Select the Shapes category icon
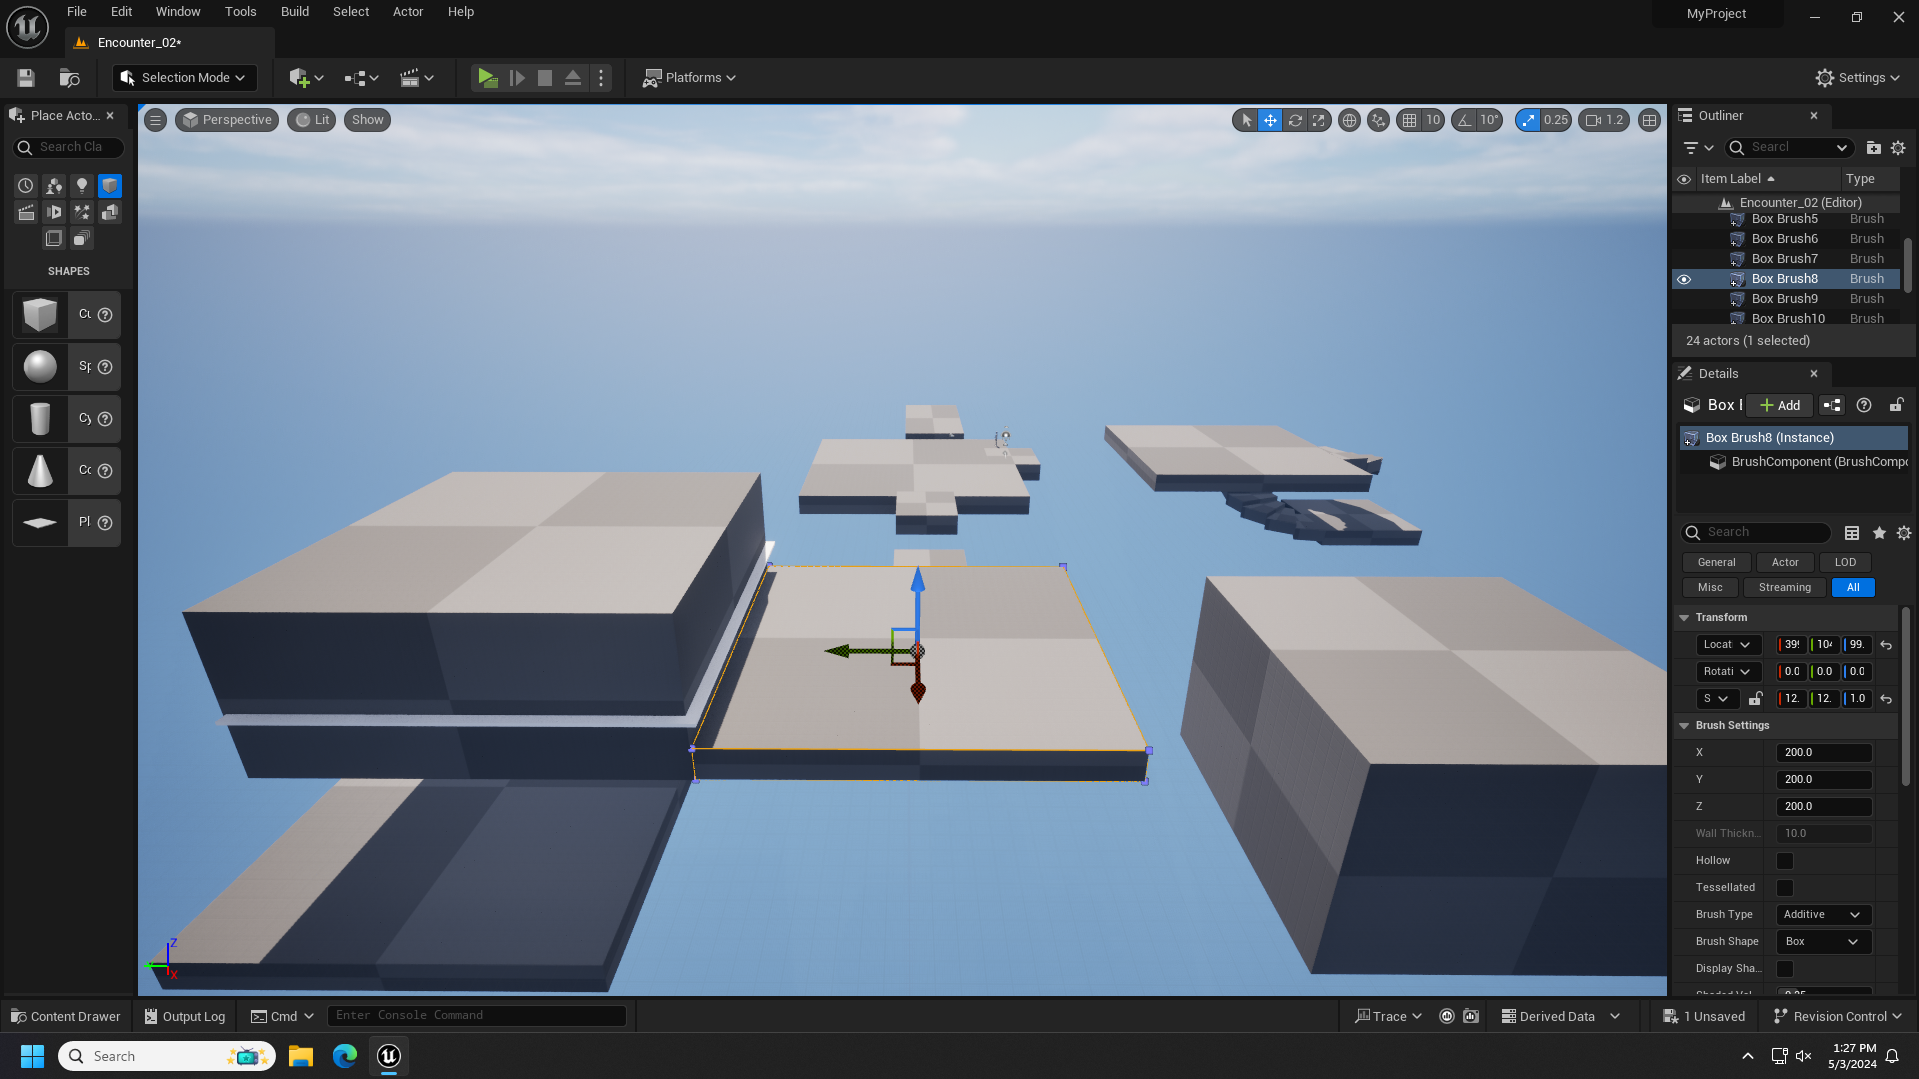 pyautogui.click(x=110, y=185)
